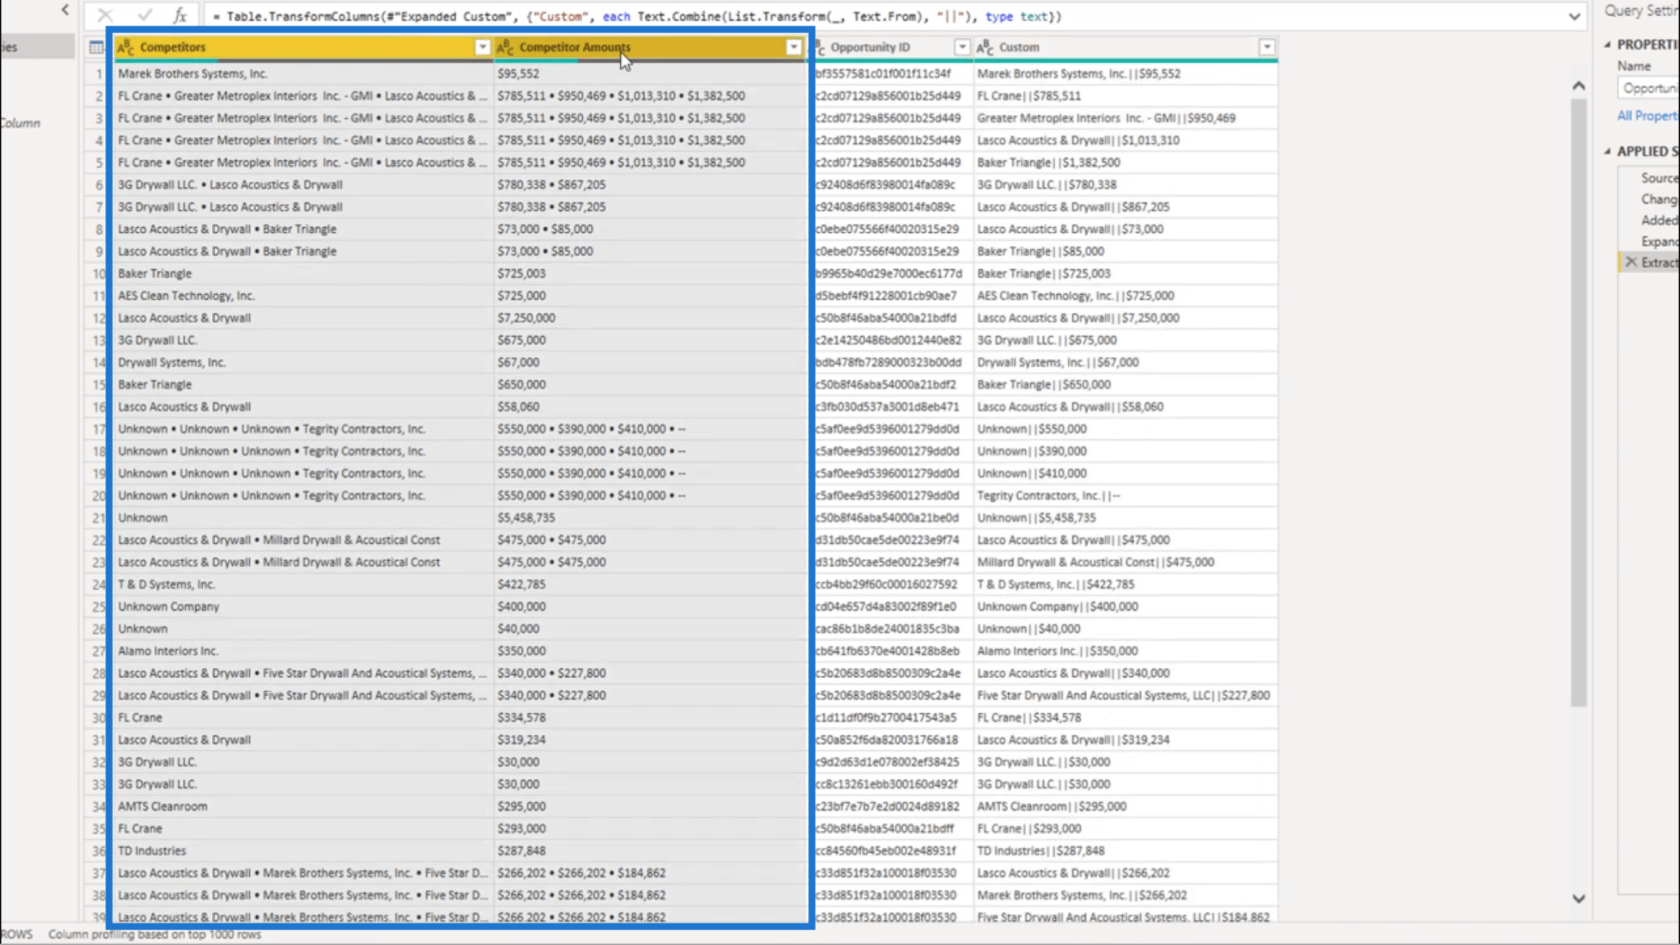Select the Added Custom applied step
This screenshot has width=1680, height=945.
click(x=1659, y=220)
